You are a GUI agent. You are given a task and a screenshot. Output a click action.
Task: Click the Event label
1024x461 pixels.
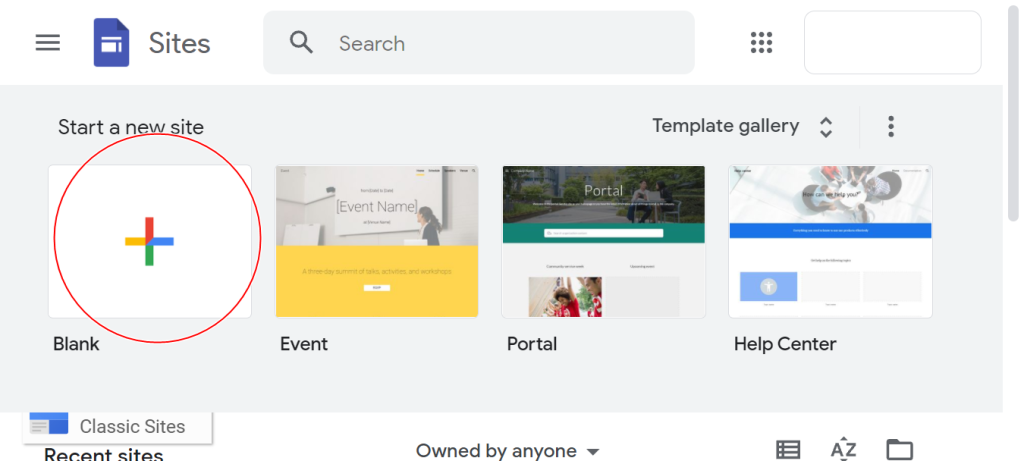pos(304,343)
